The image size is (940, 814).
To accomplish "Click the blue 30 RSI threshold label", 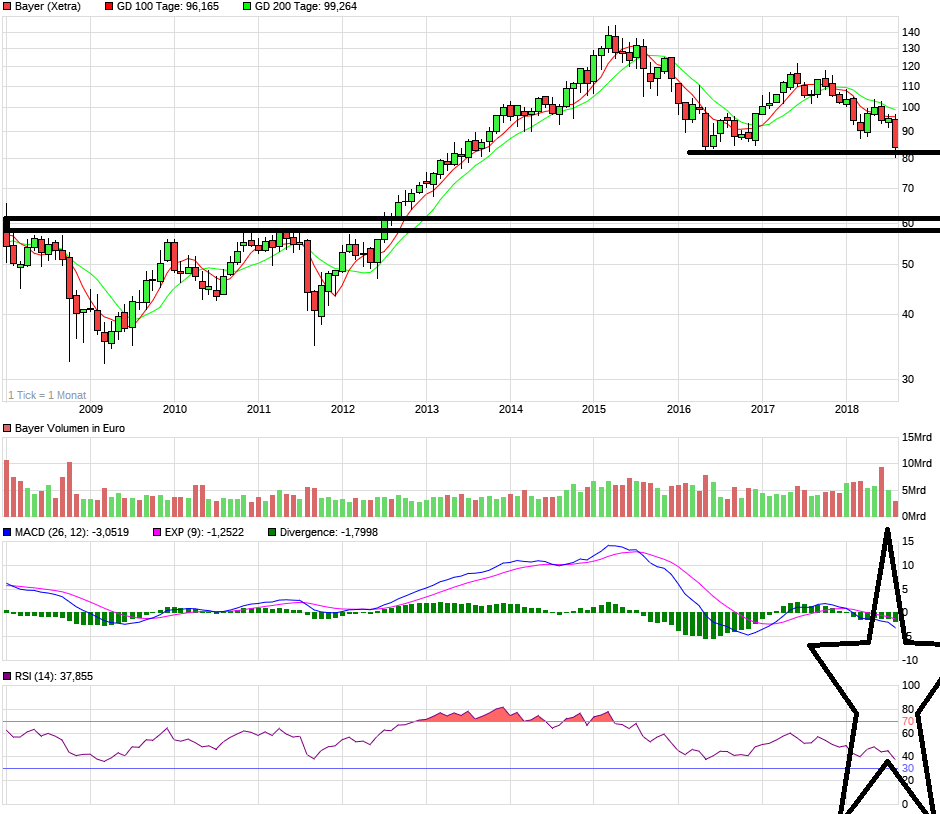I will pyautogui.click(x=908, y=768).
